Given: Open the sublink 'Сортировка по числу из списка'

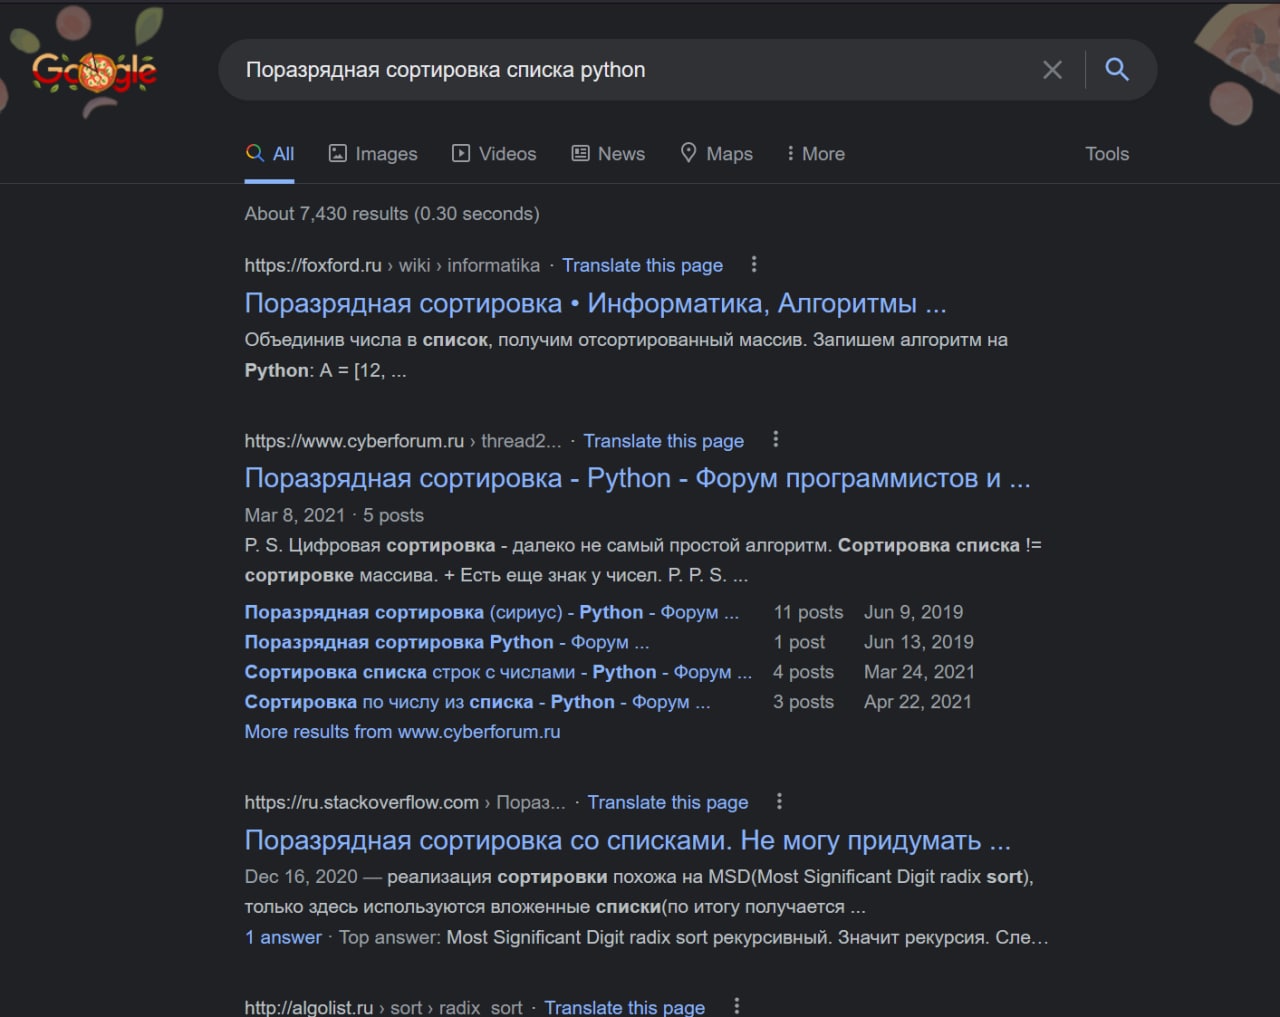Looking at the screenshot, I should tap(477, 702).
